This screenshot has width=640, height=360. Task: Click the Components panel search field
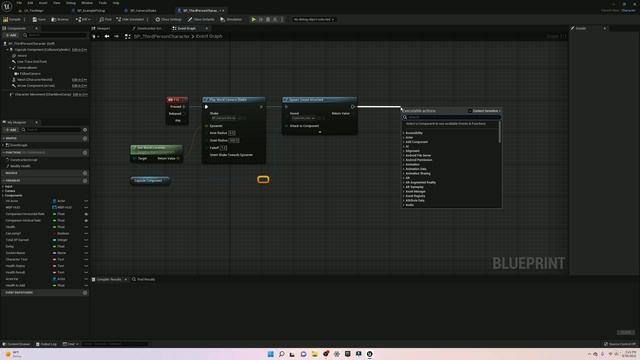pyautogui.click(x=55, y=35)
